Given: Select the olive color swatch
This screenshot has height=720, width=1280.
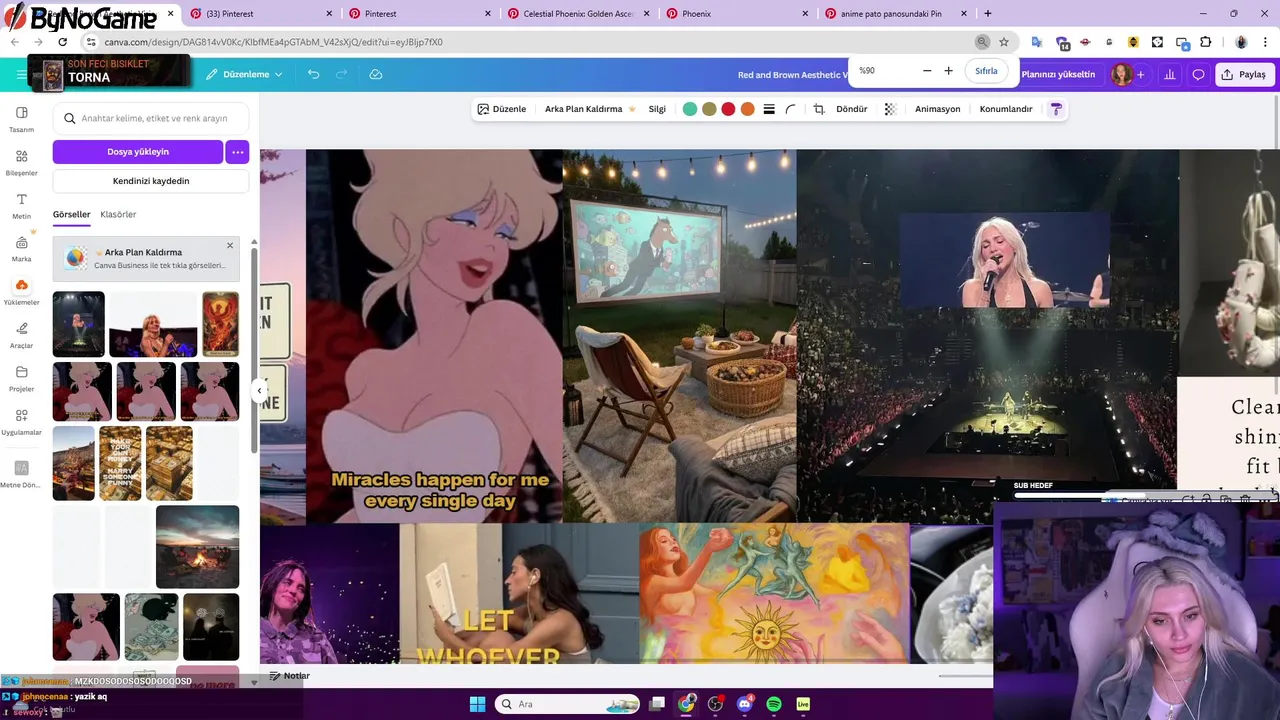Looking at the screenshot, I should 709,109.
